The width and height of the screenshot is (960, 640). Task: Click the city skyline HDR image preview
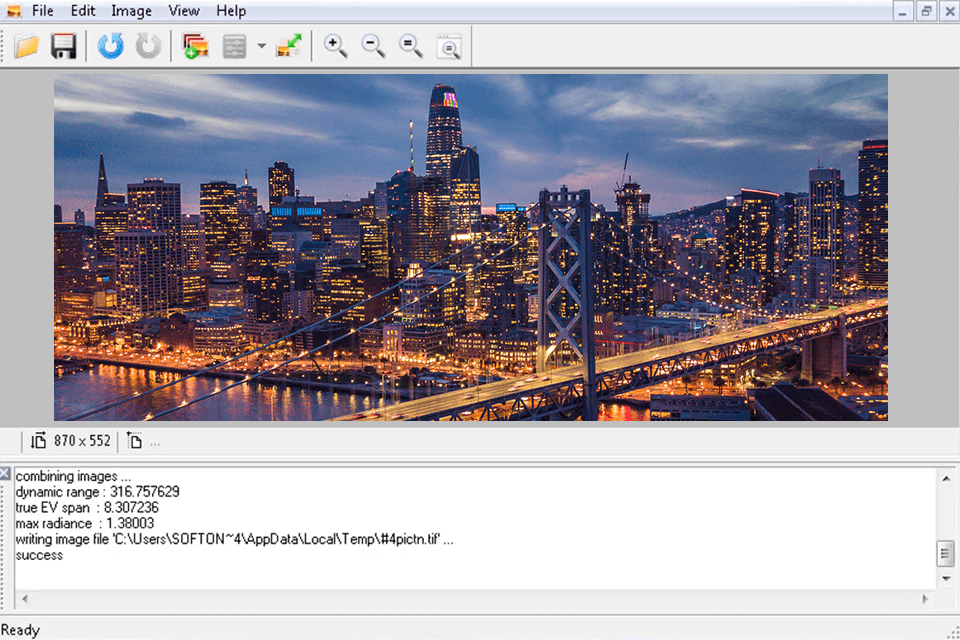[x=471, y=247]
